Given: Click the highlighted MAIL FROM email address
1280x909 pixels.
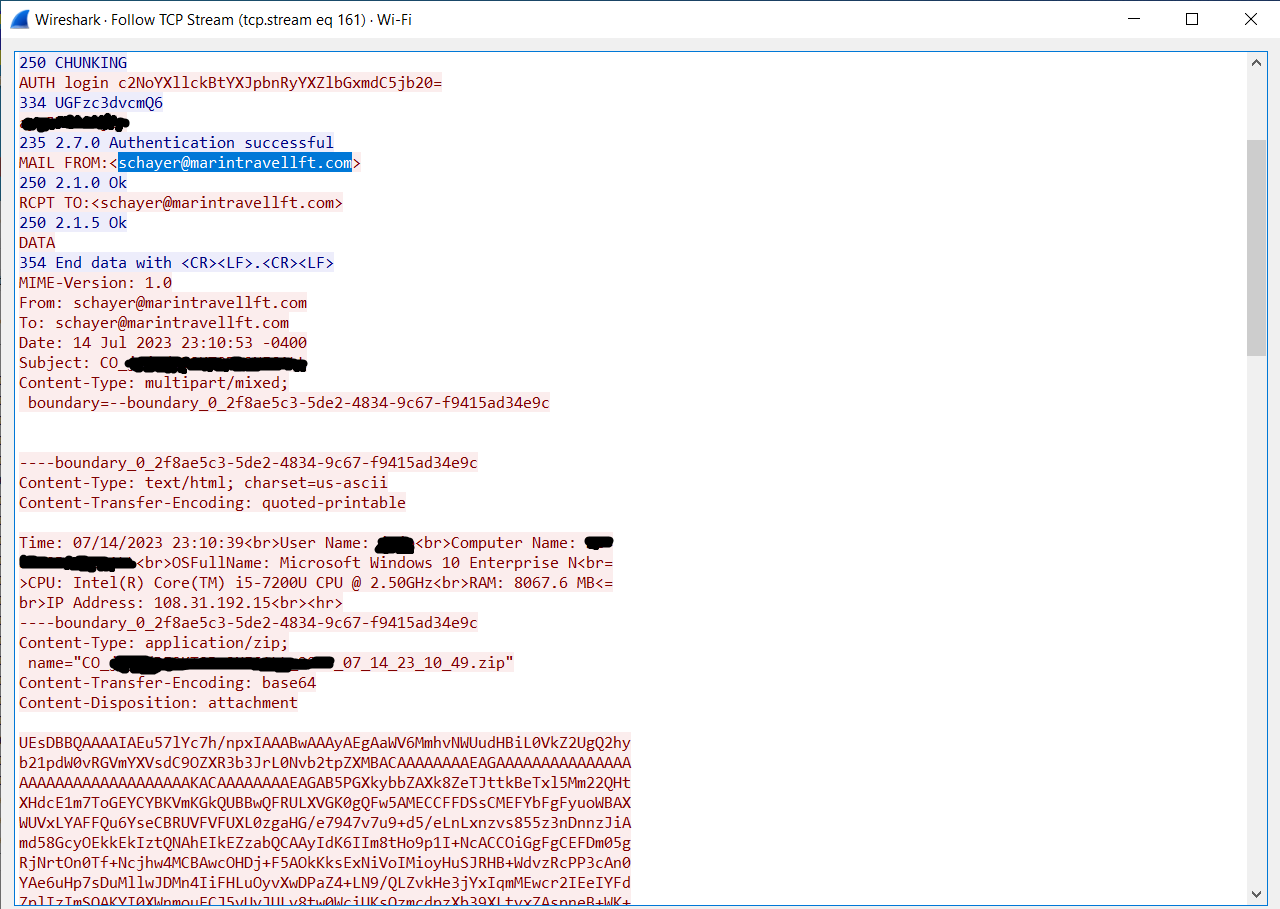Looking at the screenshot, I should pyautogui.click(x=235, y=163).
